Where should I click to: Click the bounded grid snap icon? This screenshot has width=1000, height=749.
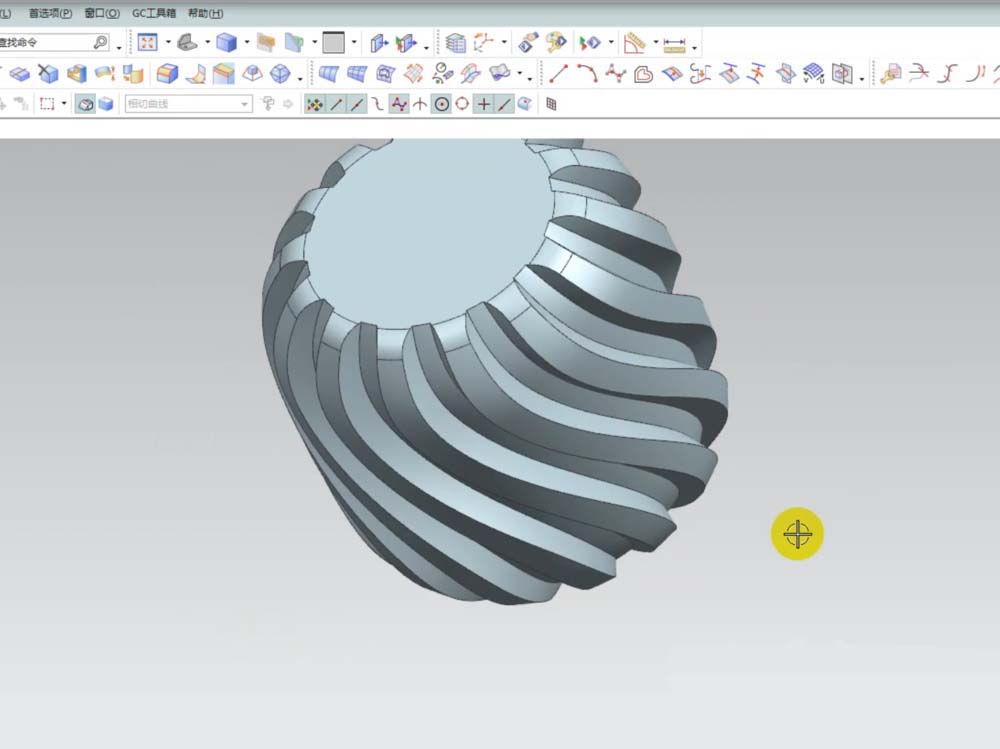click(552, 104)
